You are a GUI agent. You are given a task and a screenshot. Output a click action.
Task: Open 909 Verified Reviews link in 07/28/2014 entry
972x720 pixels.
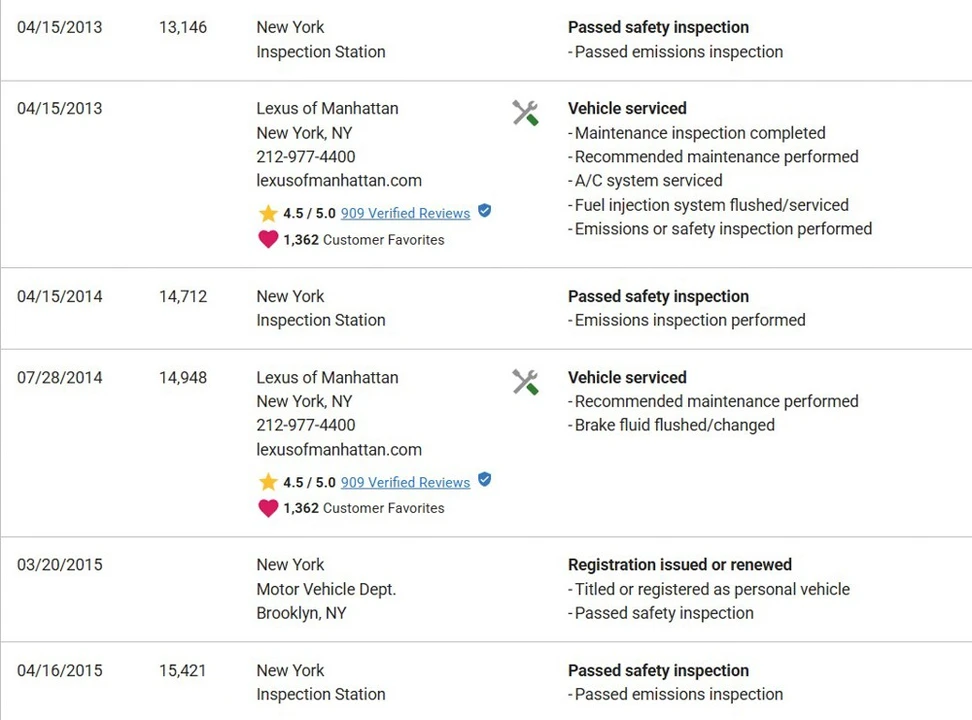[405, 482]
